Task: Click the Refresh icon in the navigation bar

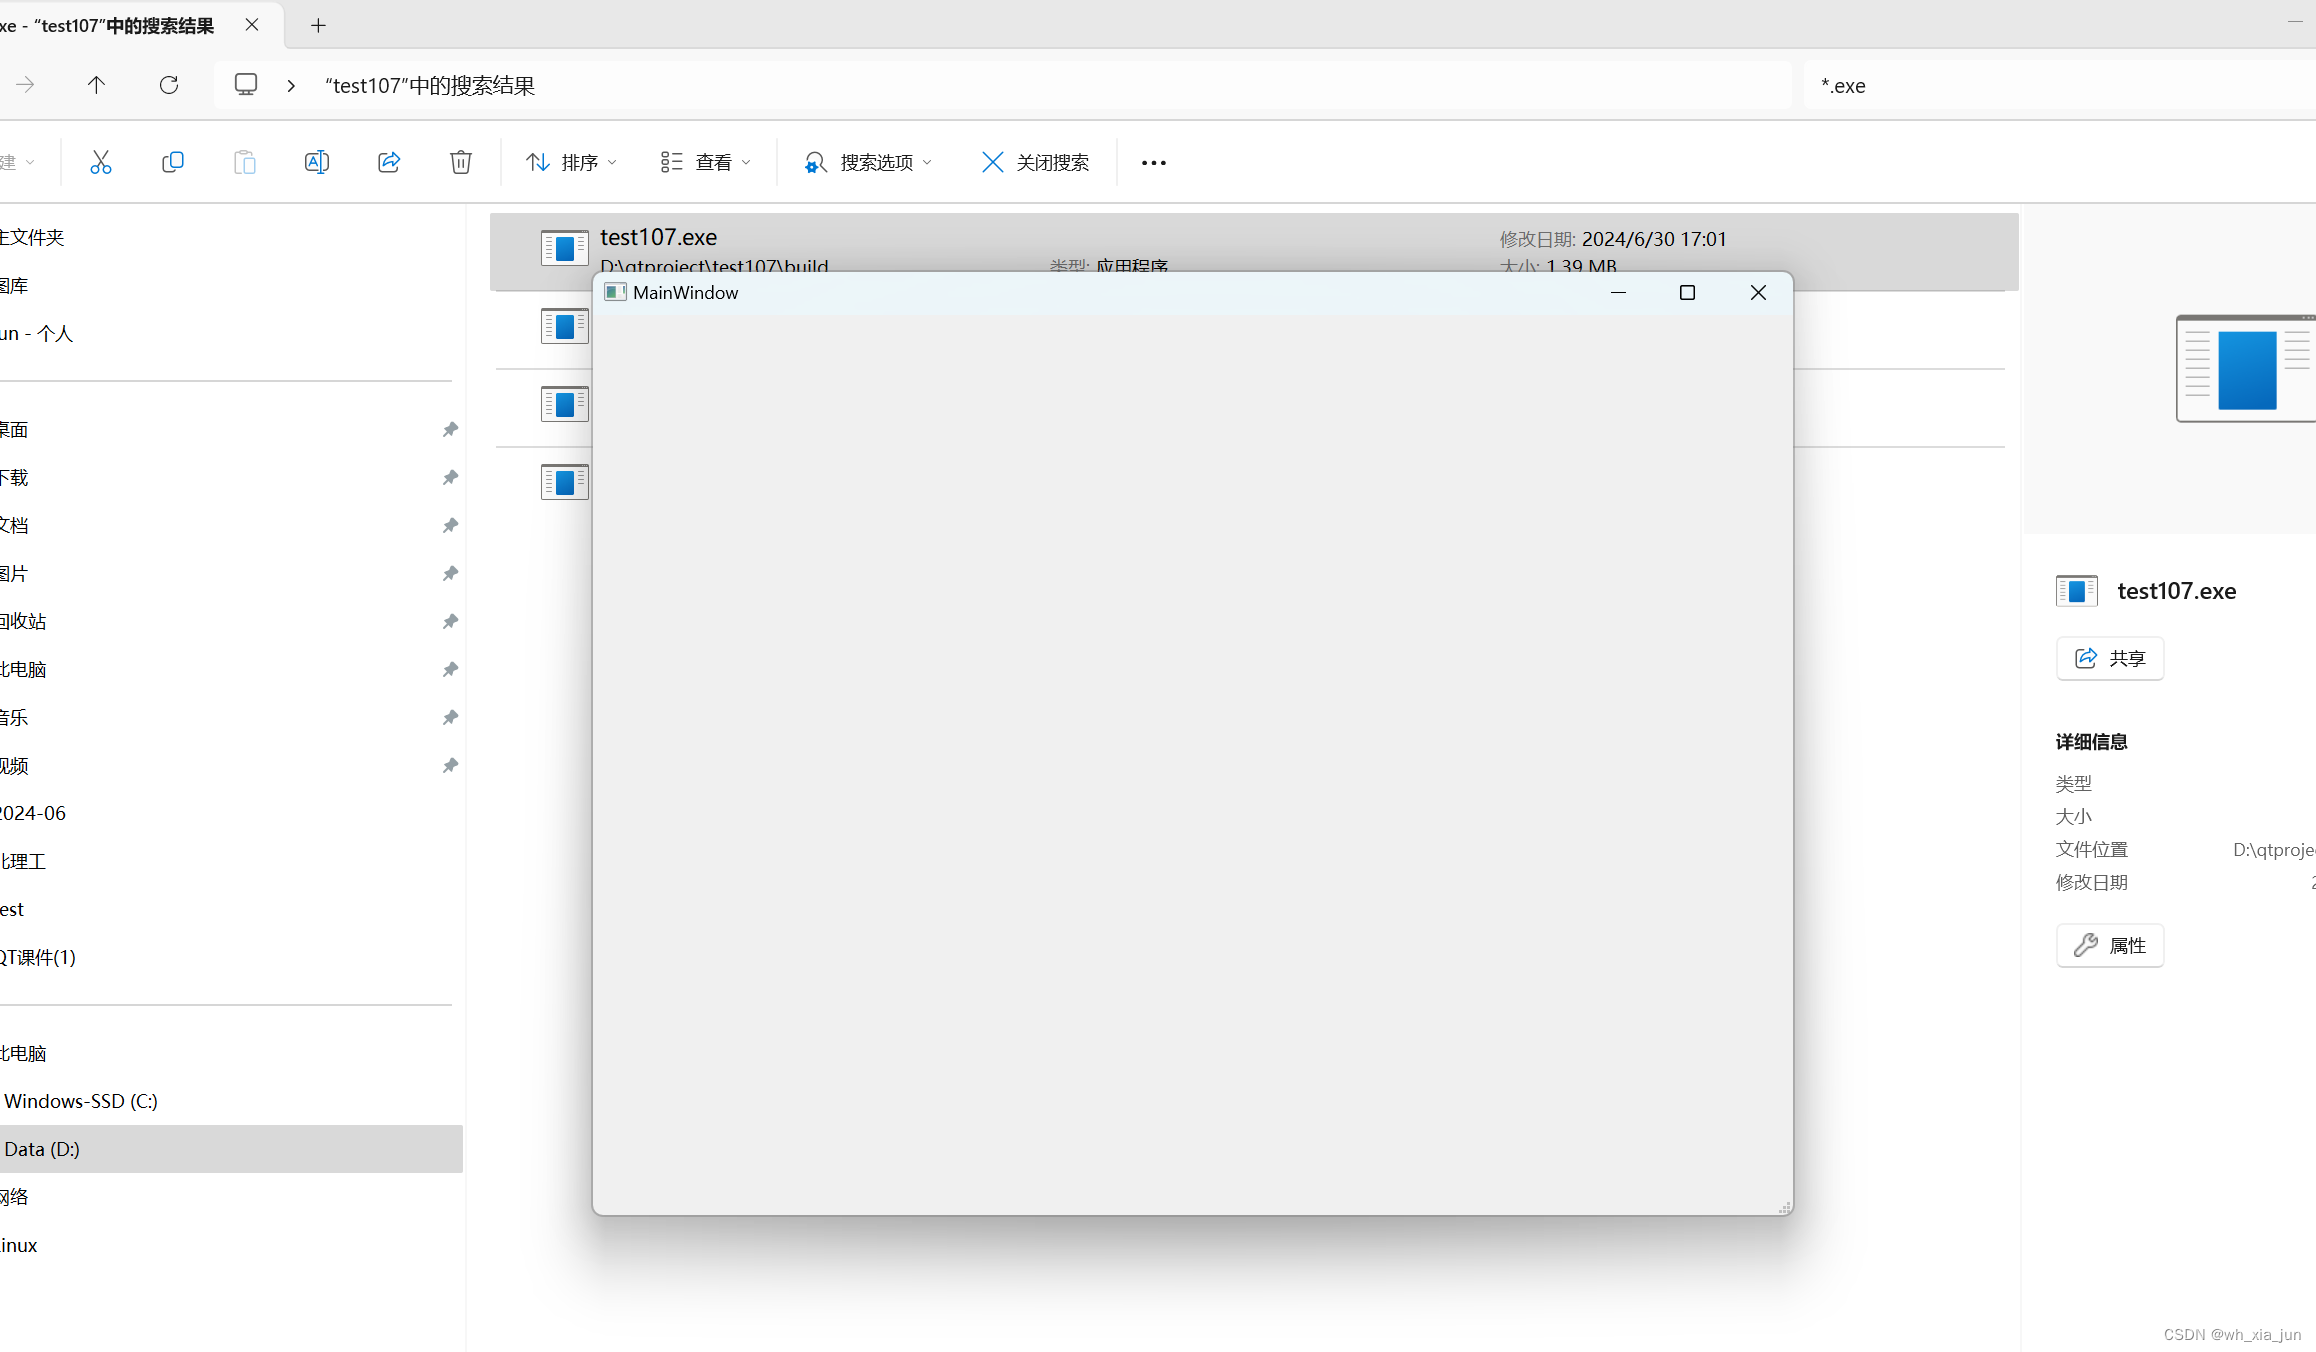Action: pos(168,85)
